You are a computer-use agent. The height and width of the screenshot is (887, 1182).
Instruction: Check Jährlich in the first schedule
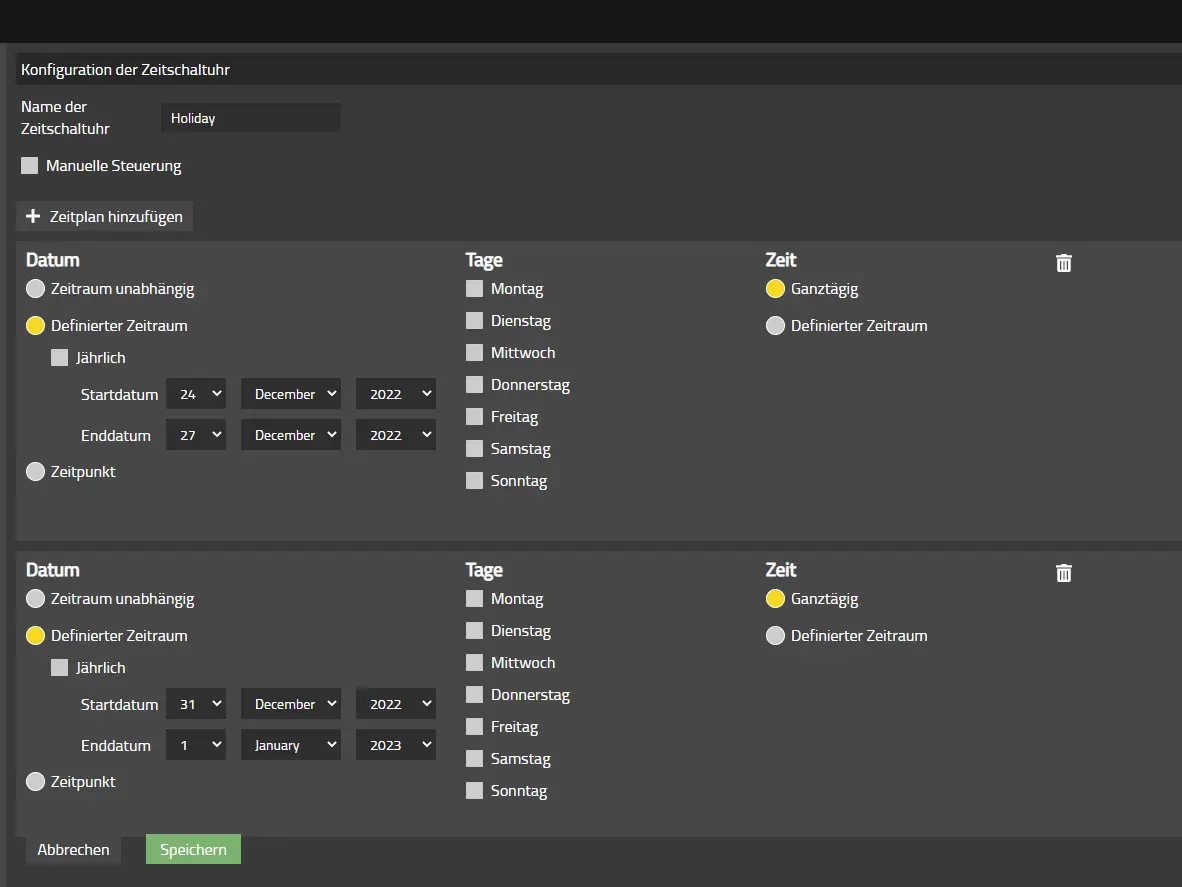pyautogui.click(x=60, y=357)
